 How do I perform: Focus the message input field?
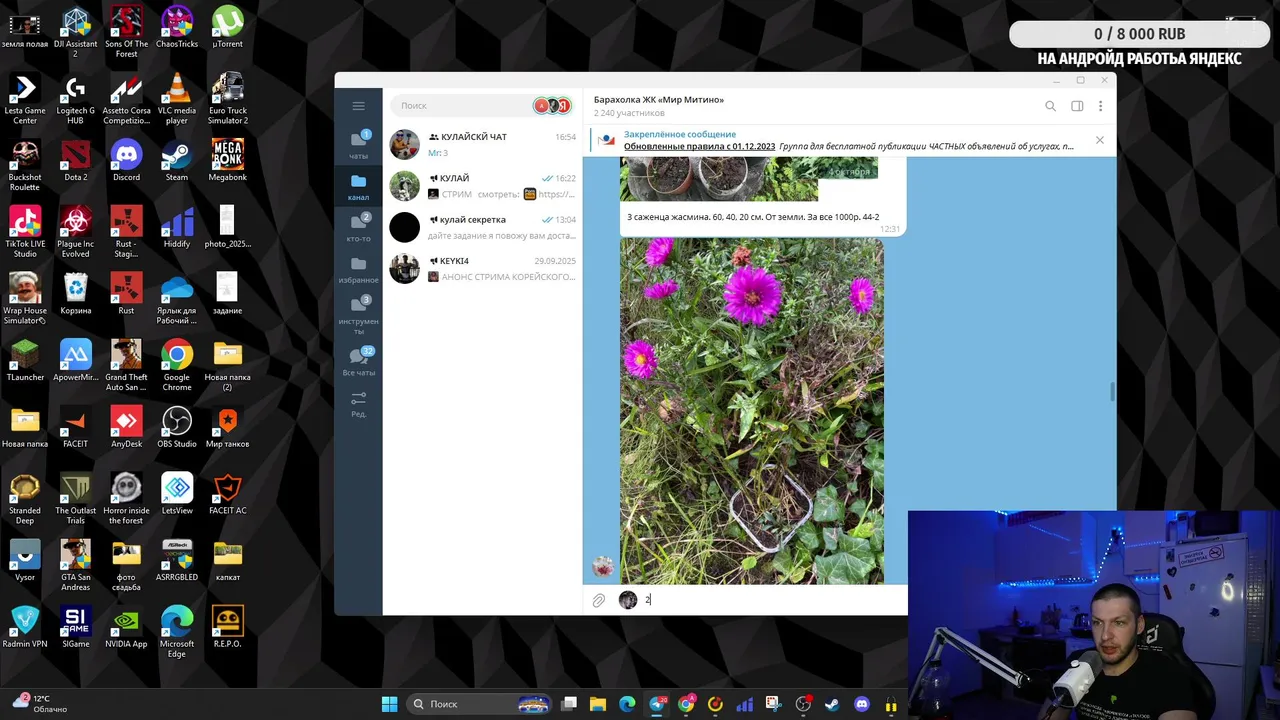coord(772,600)
